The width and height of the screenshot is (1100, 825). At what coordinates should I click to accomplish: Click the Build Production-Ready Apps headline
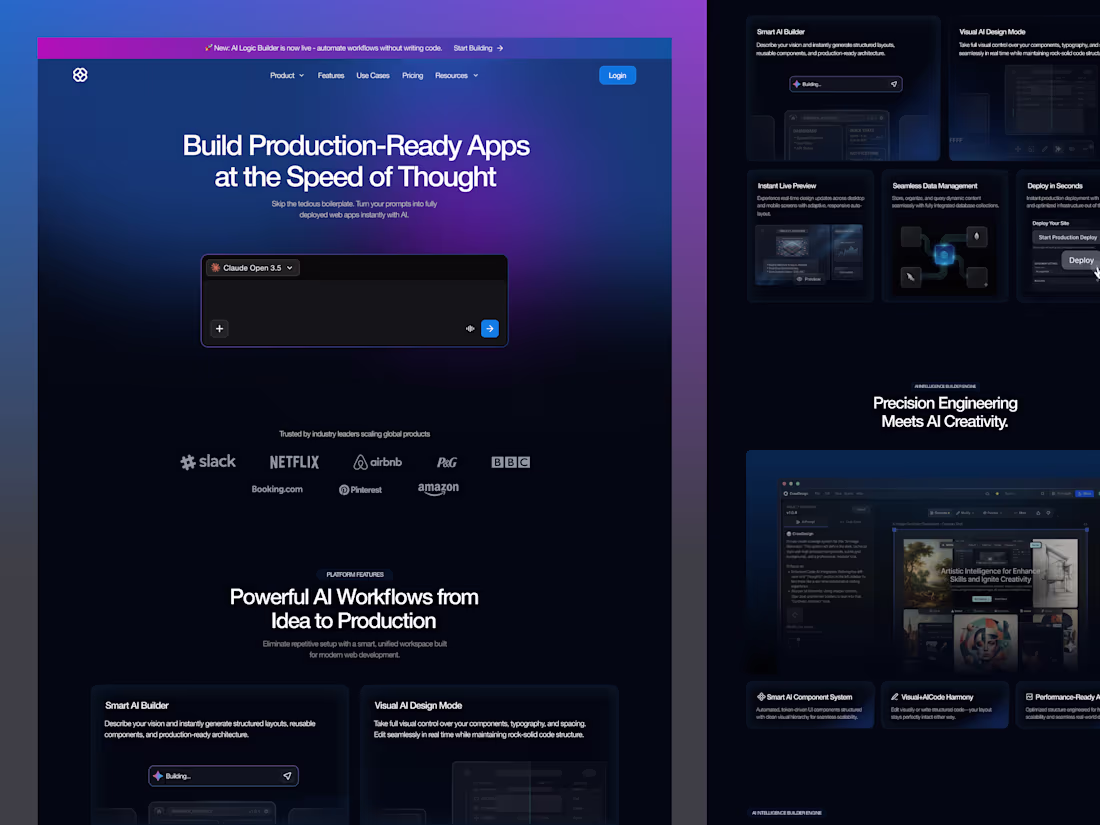click(x=356, y=161)
